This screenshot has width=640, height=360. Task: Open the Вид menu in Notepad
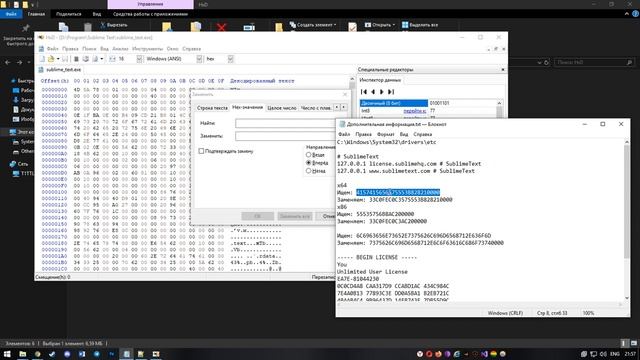pyautogui.click(x=404, y=134)
